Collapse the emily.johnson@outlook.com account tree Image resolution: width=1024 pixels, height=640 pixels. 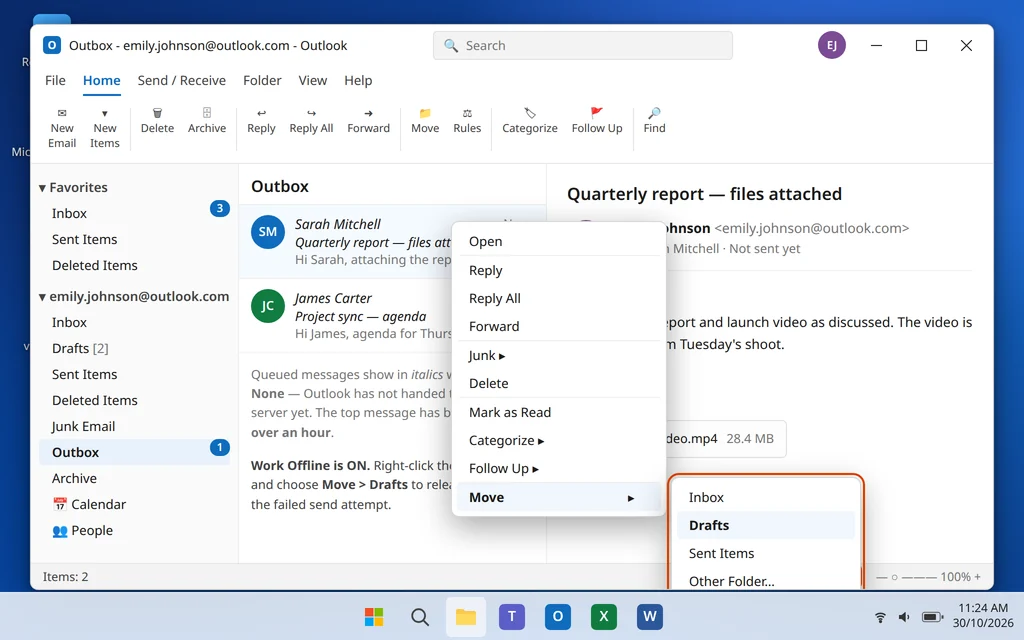(42, 297)
